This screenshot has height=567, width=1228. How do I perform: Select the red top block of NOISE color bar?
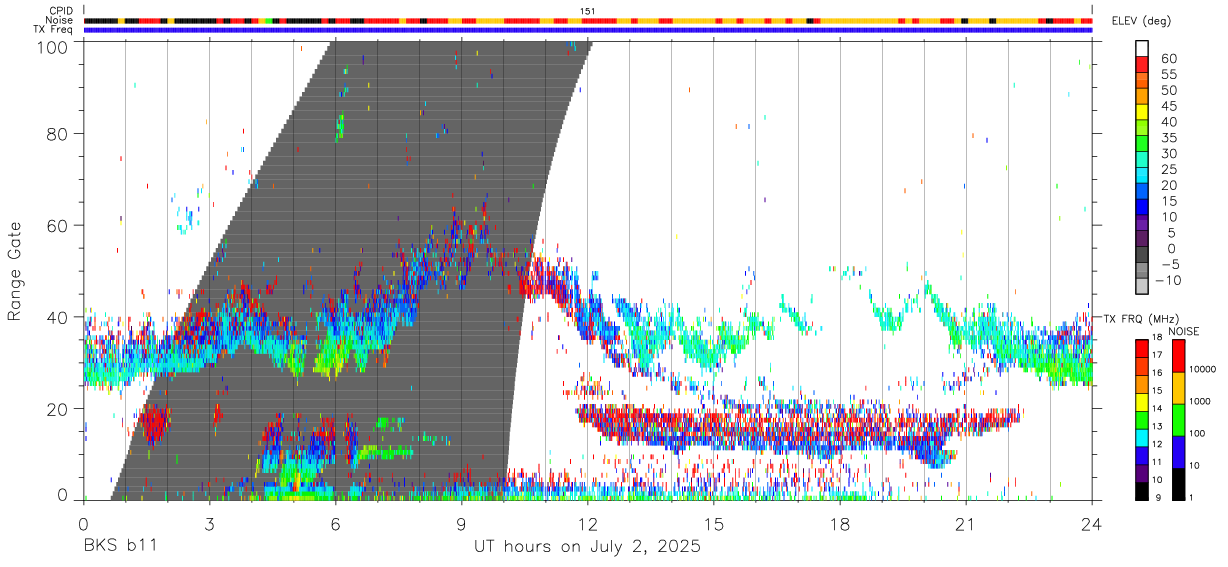(x=1177, y=356)
